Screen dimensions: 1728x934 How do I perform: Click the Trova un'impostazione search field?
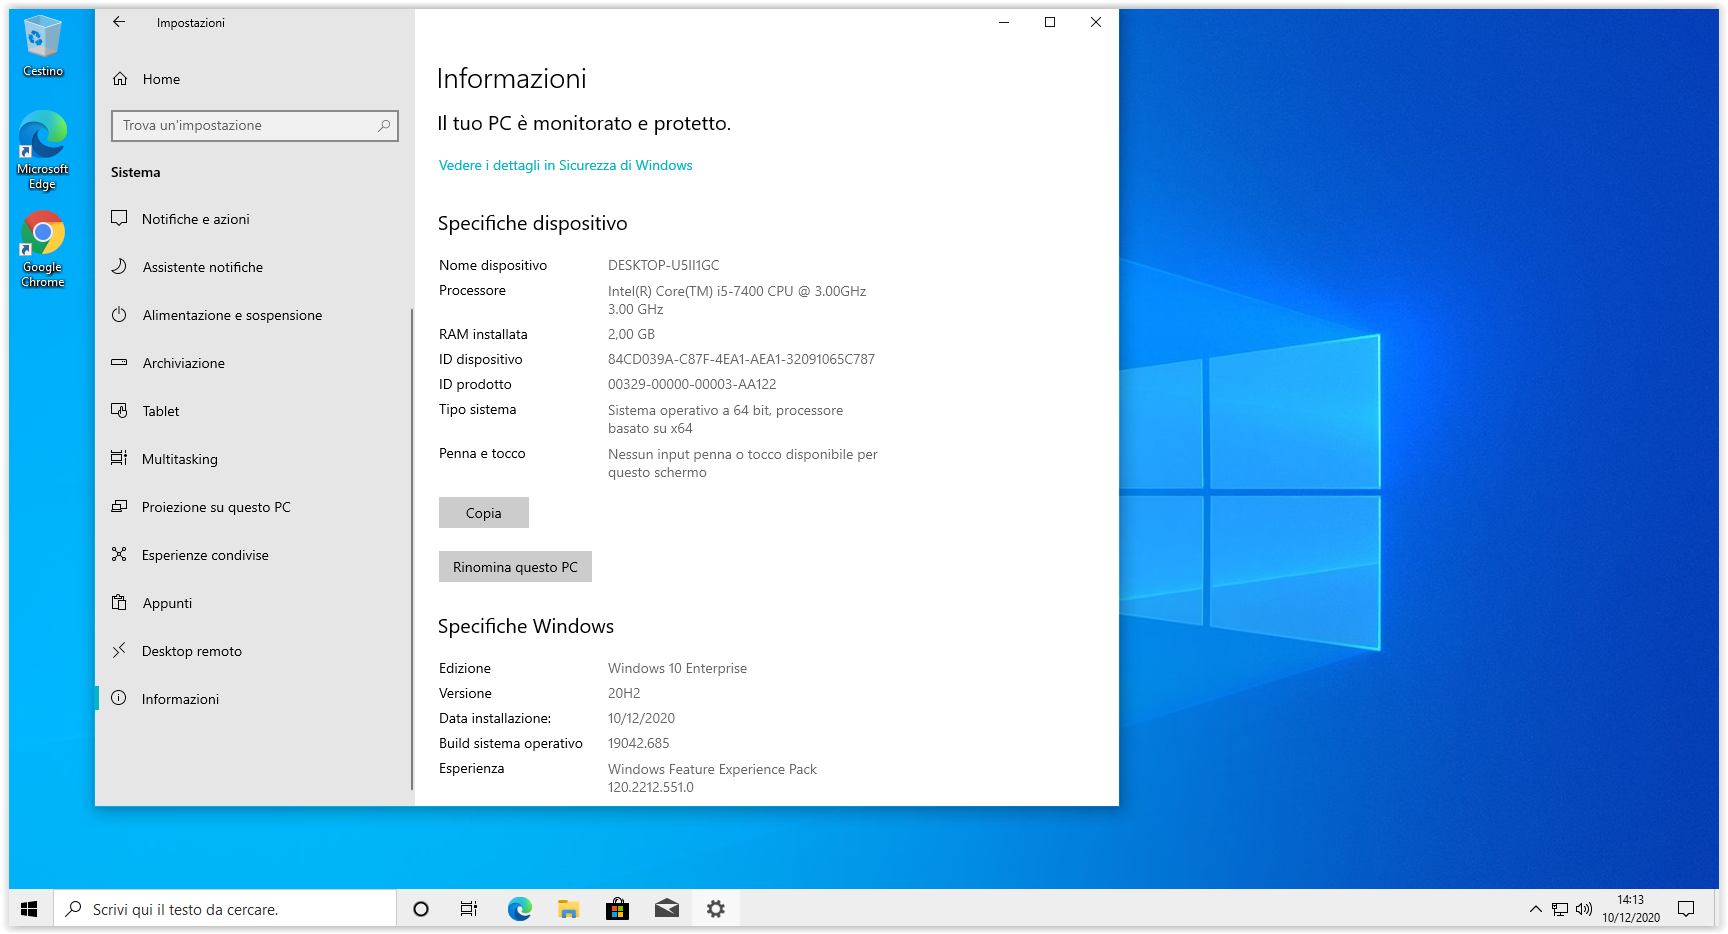pyautogui.click(x=255, y=126)
